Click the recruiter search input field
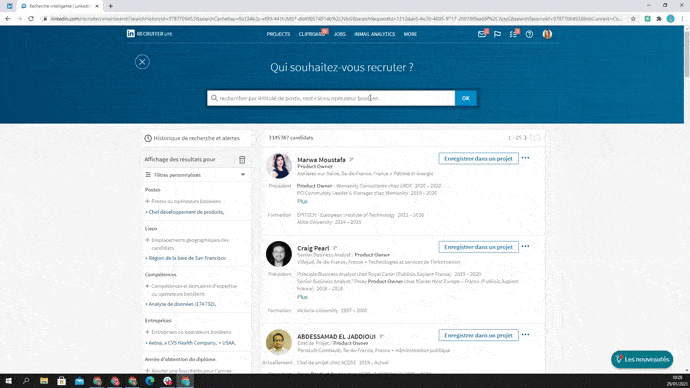Viewport: 690px width, 388px height. click(x=331, y=98)
